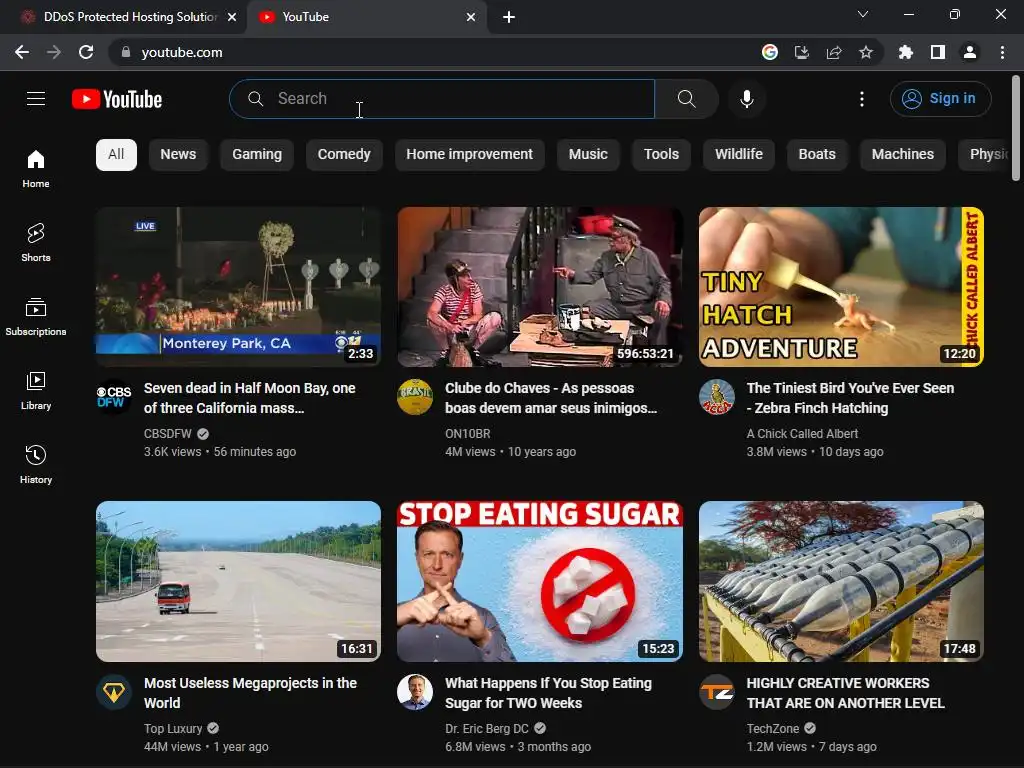Open Chrome three-dot menu

click(1002, 52)
